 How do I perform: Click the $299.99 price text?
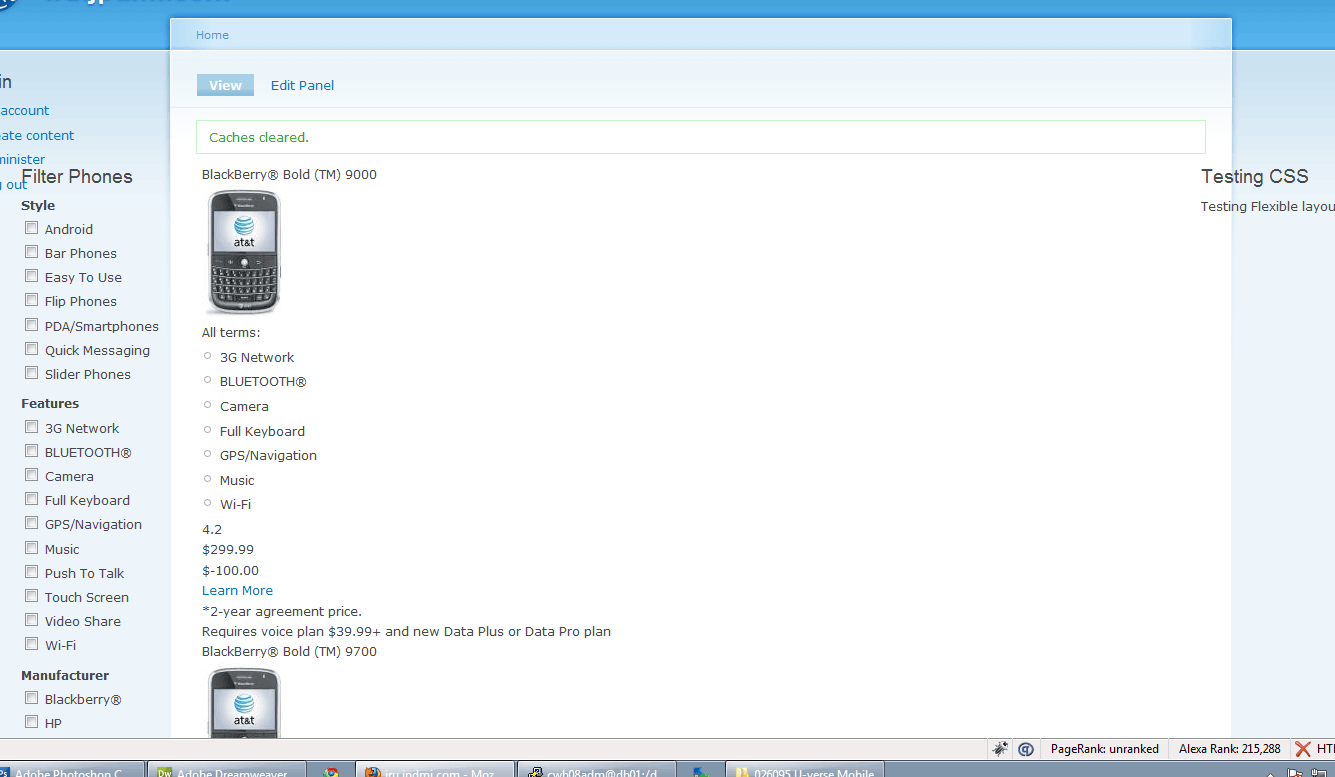click(228, 550)
